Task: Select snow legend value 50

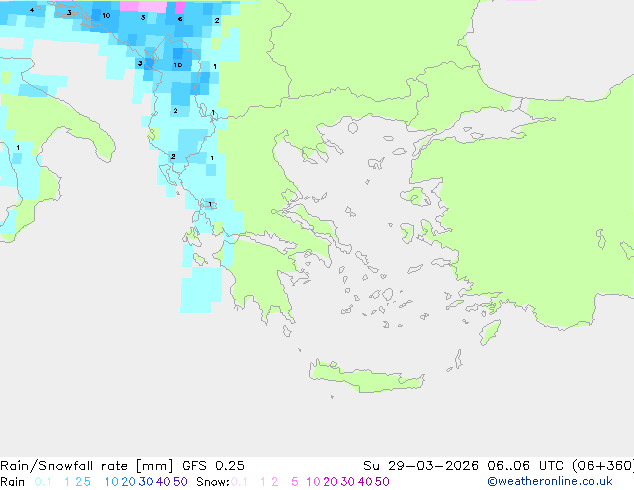Action: [x=383, y=482]
